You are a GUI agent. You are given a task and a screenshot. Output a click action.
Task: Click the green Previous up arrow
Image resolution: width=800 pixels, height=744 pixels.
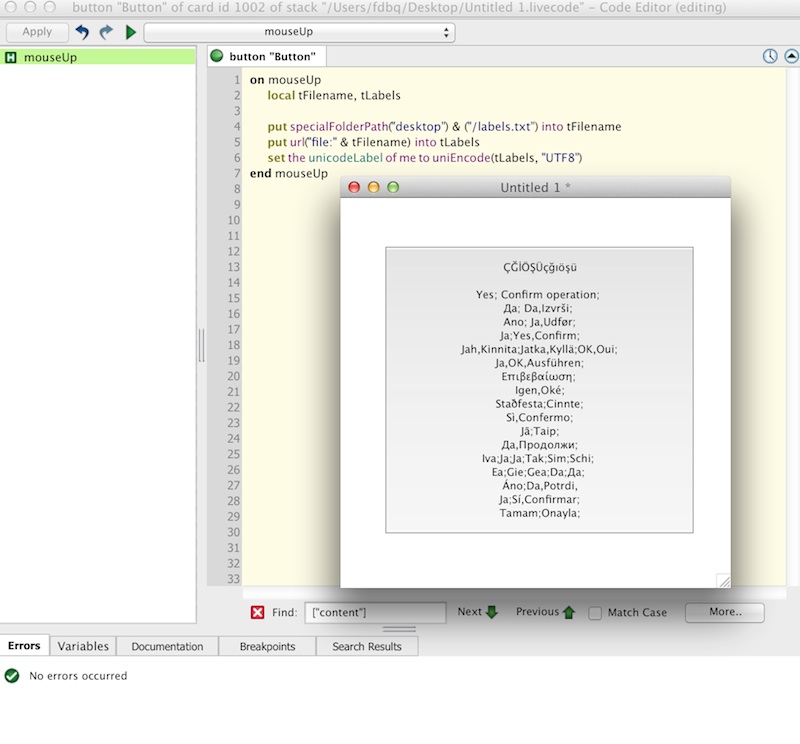[569, 612]
